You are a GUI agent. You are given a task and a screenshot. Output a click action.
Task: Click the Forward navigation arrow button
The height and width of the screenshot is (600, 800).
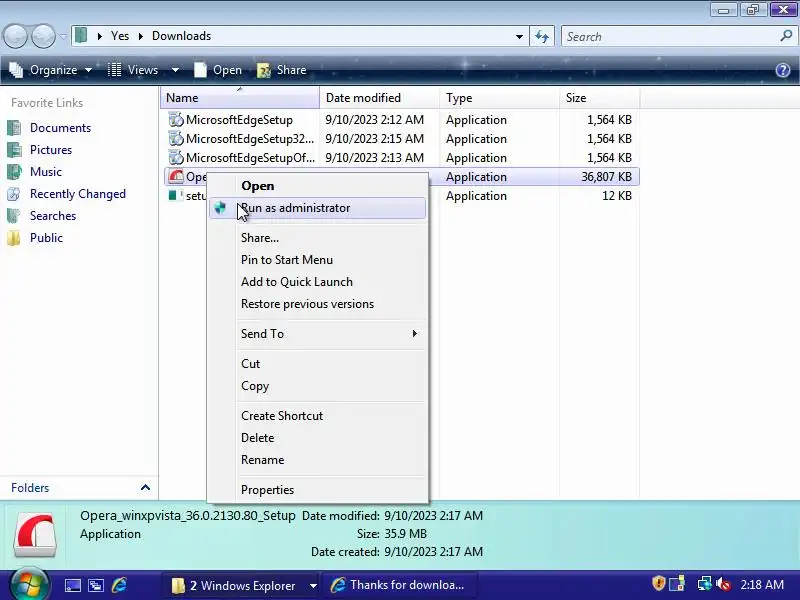[44, 36]
